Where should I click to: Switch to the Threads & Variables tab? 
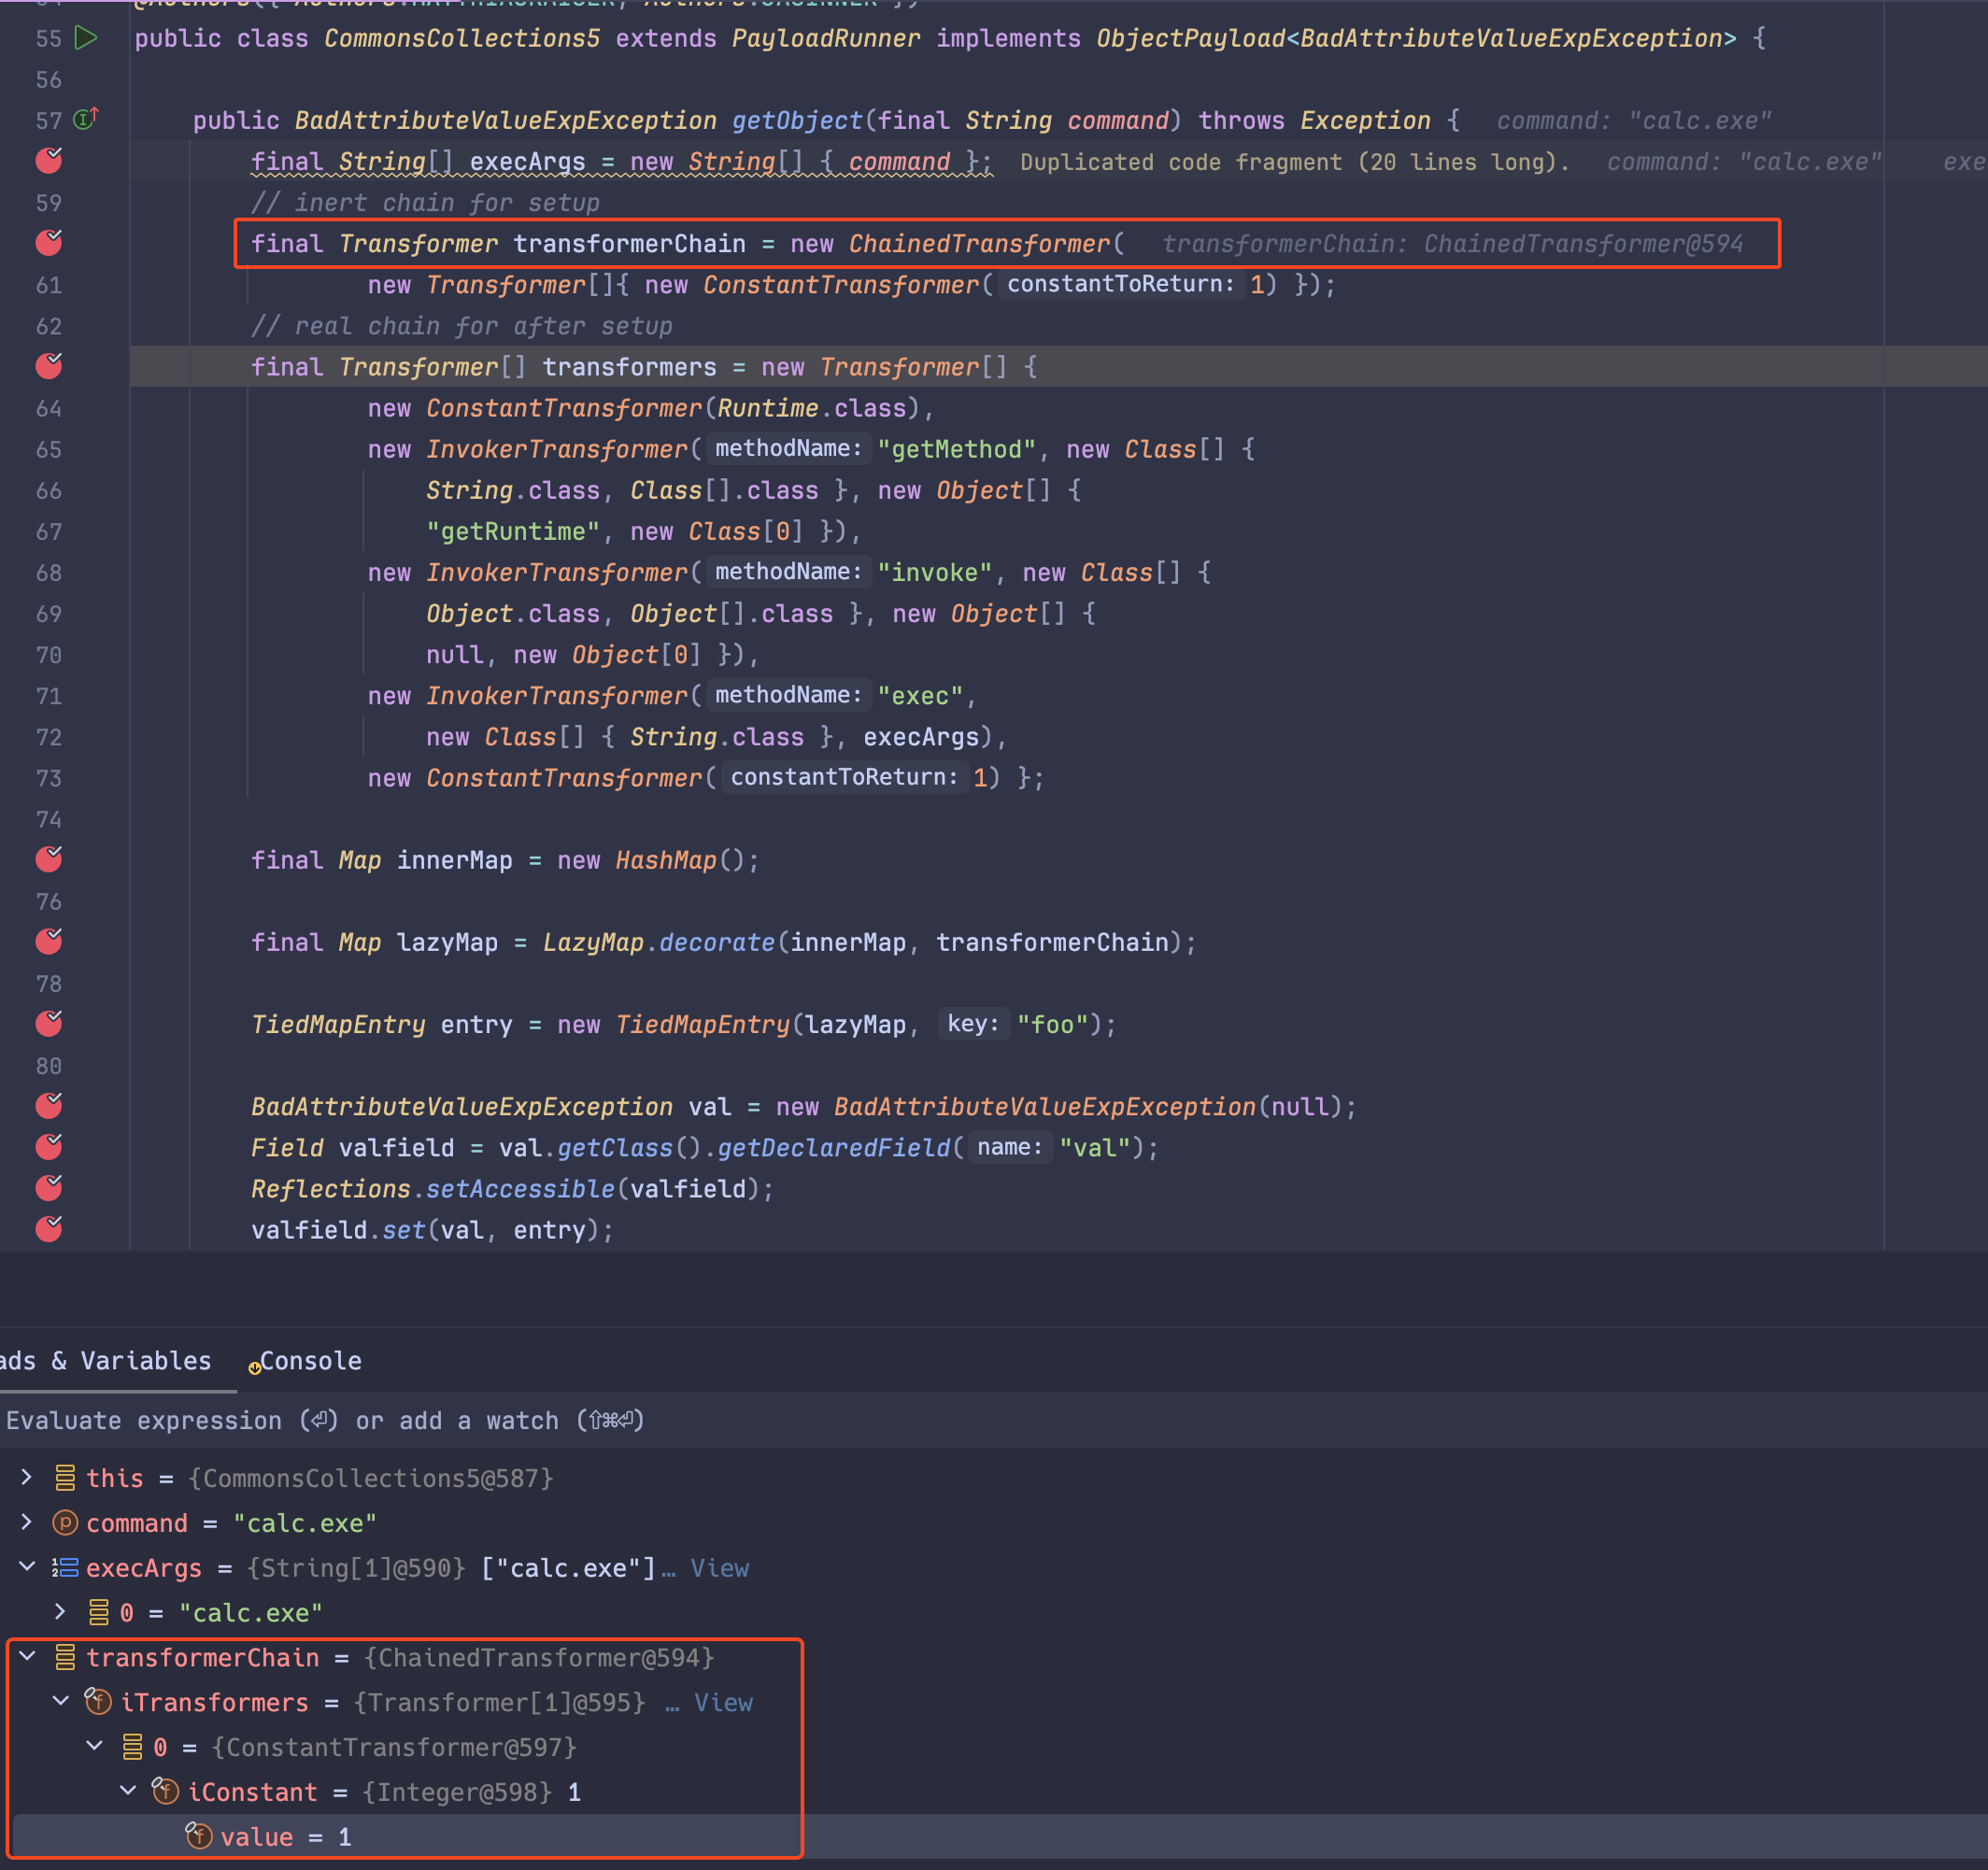point(104,1360)
